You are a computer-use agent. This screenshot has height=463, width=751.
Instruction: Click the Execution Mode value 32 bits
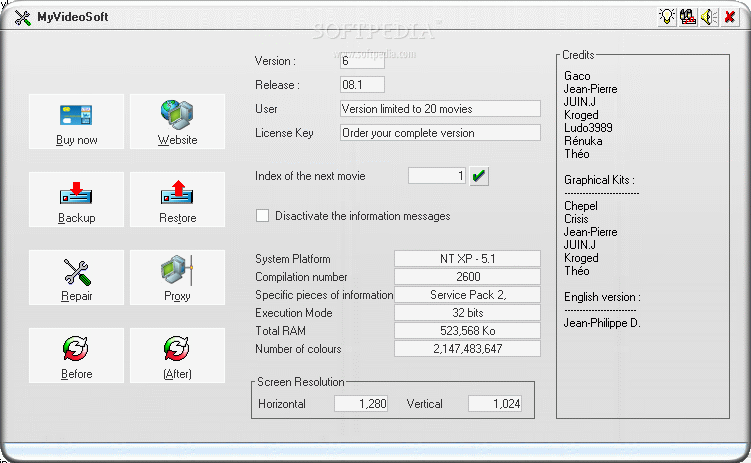467,313
